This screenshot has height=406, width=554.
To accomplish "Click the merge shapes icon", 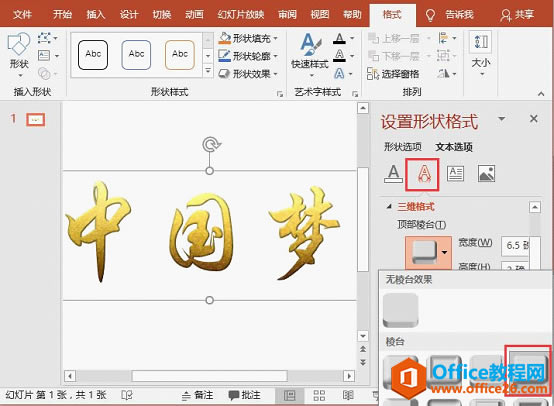I will click(x=45, y=73).
